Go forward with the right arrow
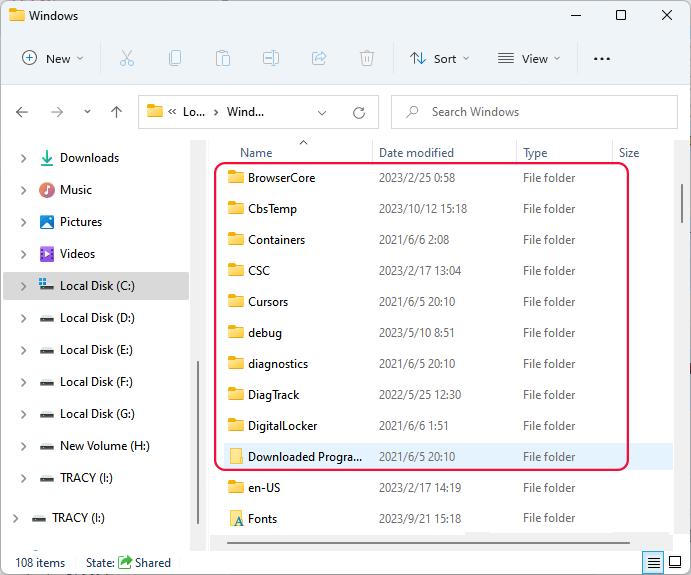The height and width of the screenshot is (575, 691). [x=57, y=112]
